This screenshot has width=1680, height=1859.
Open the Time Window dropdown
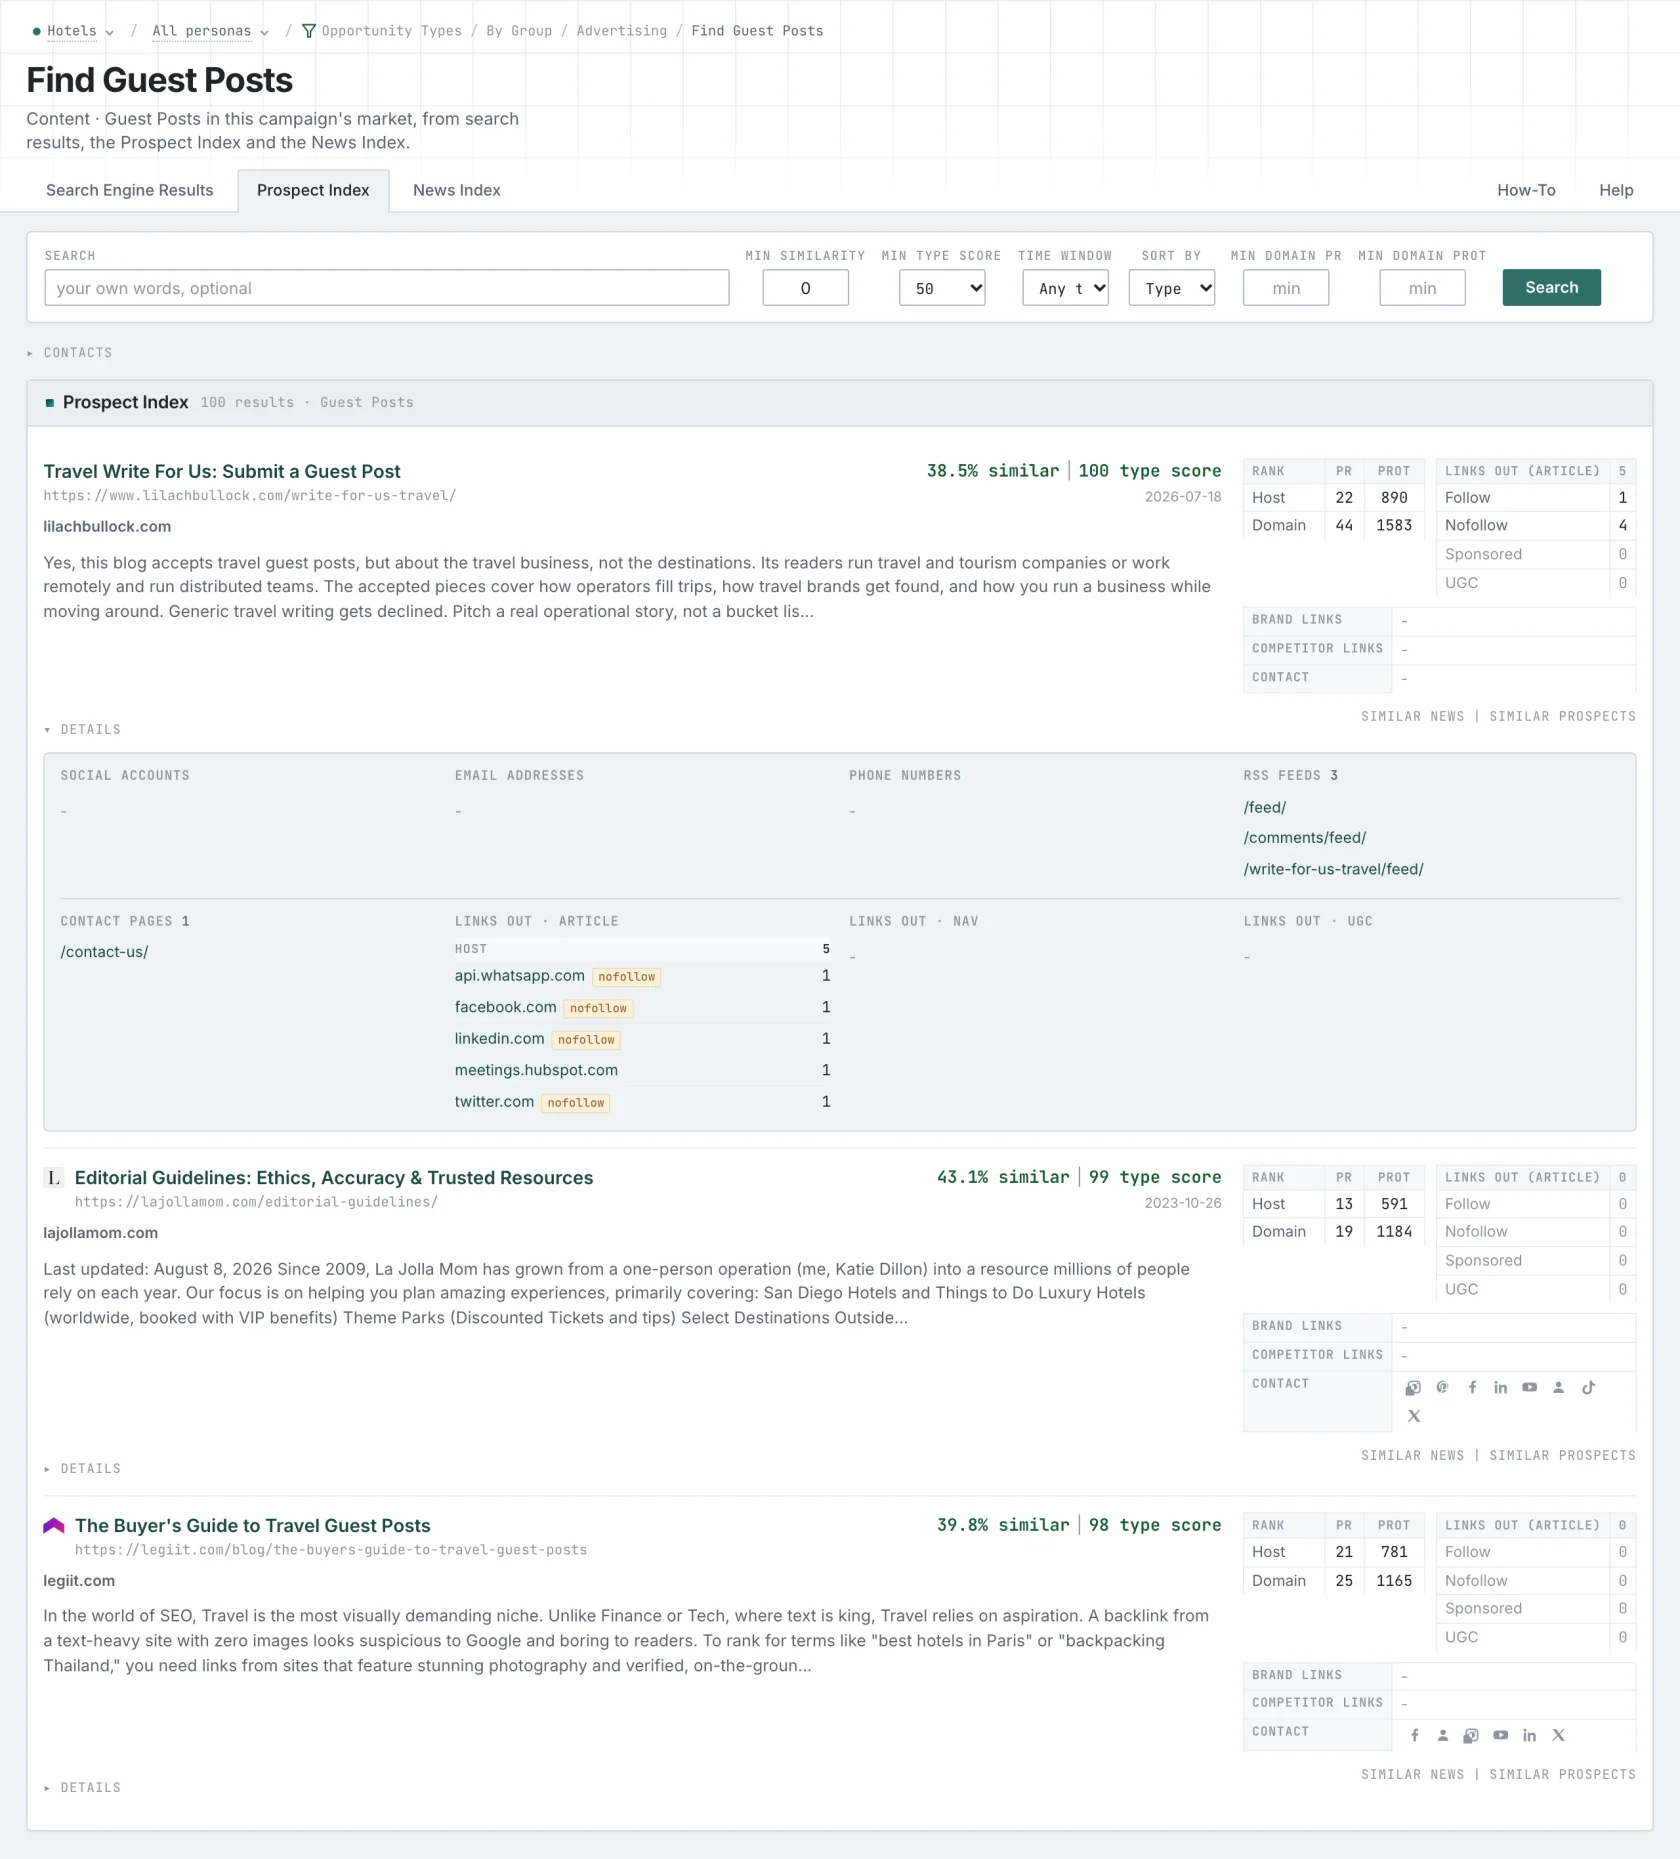click(1066, 288)
